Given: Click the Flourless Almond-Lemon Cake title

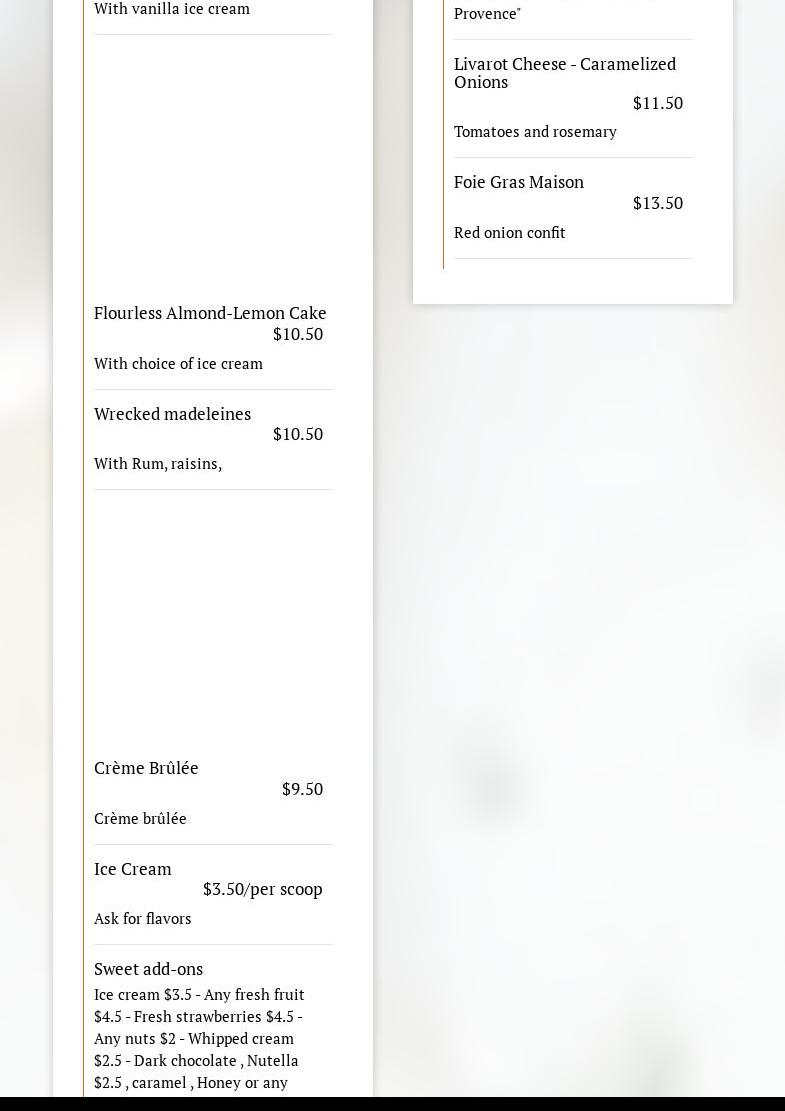Looking at the screenshot, I should 210,313.
